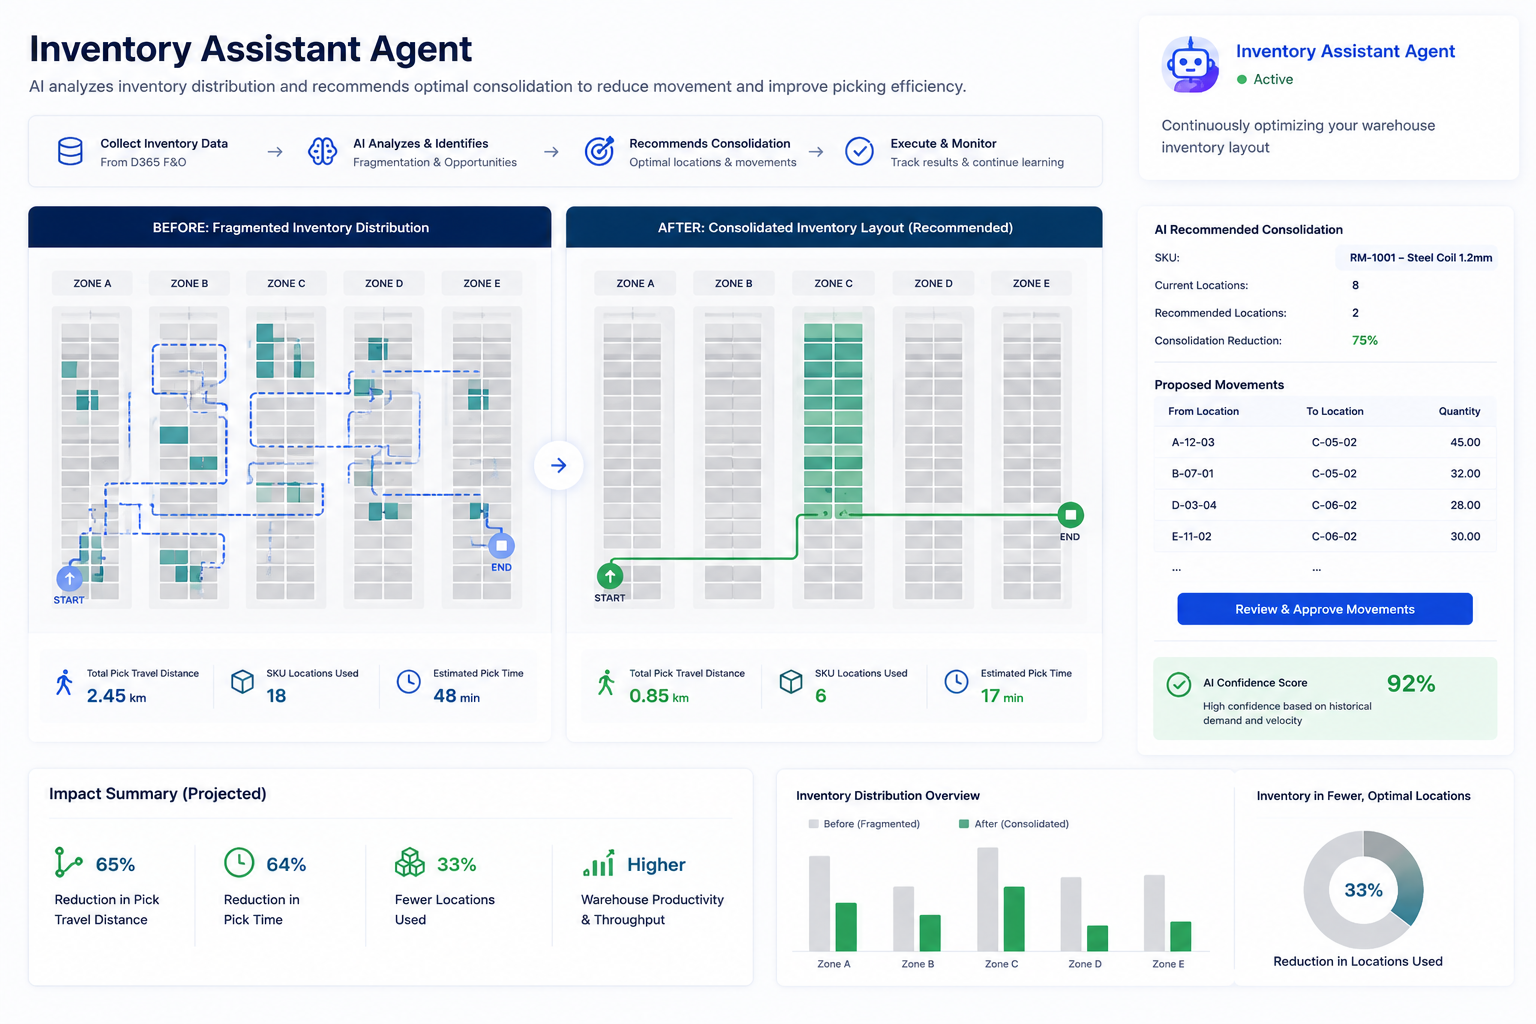Click the Inventory Assistant robot avatar

1190,64
